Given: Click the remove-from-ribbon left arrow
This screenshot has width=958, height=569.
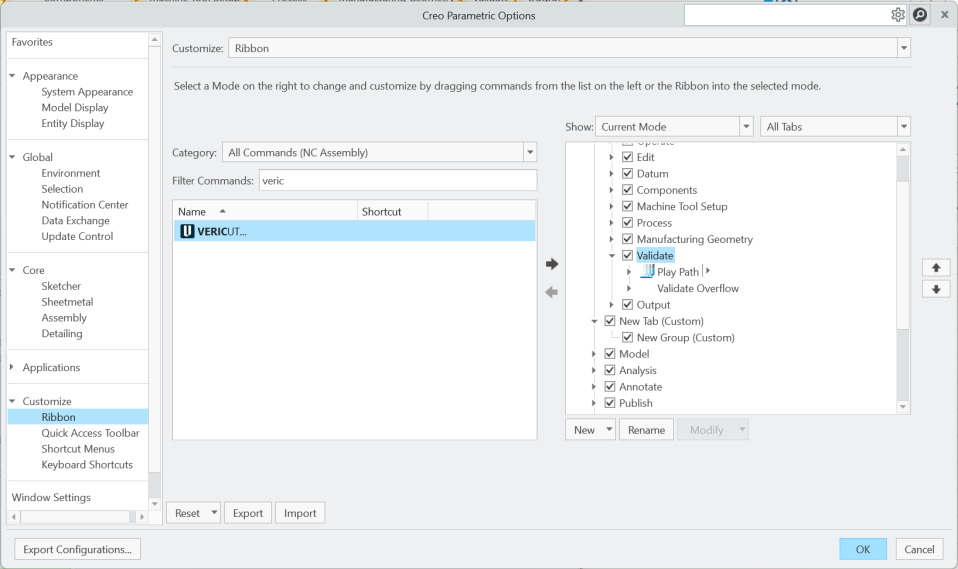Looking at the screenshot, I should (552, 292).
